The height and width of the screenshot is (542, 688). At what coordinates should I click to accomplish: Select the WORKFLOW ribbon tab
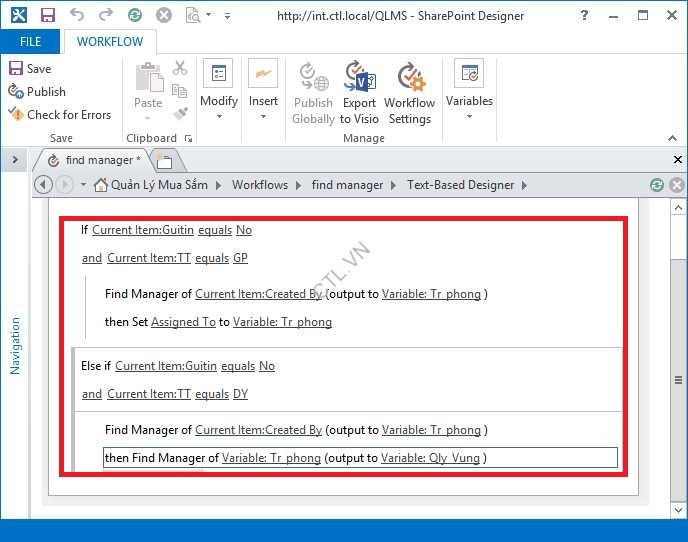pos(110,42)
